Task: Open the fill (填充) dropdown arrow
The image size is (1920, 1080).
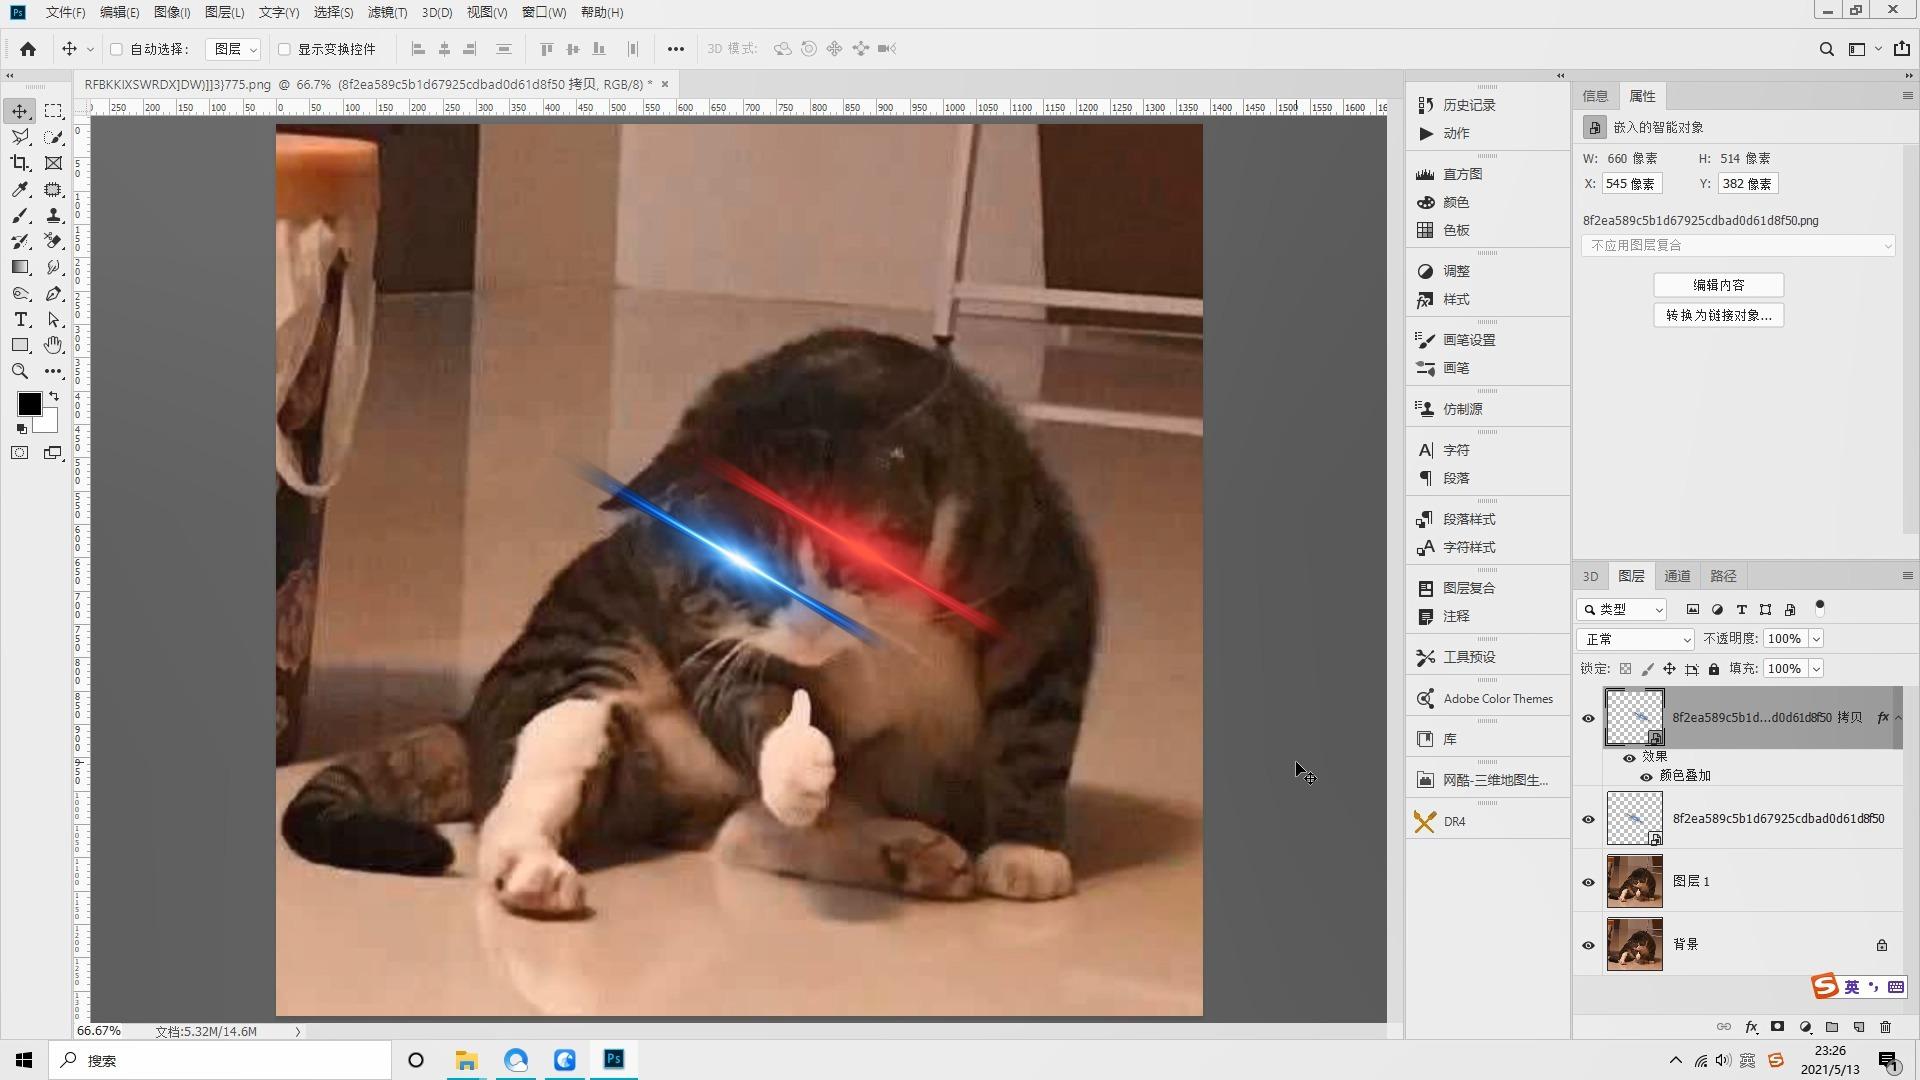Action: [1816, 669]
